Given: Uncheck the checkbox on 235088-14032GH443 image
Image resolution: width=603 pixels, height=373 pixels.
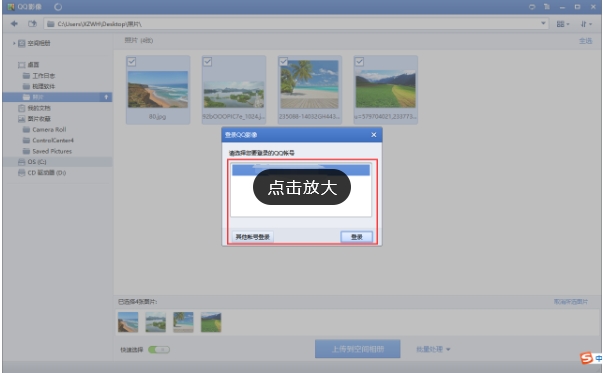Looking at the screenshot, I should click(283, 62).
